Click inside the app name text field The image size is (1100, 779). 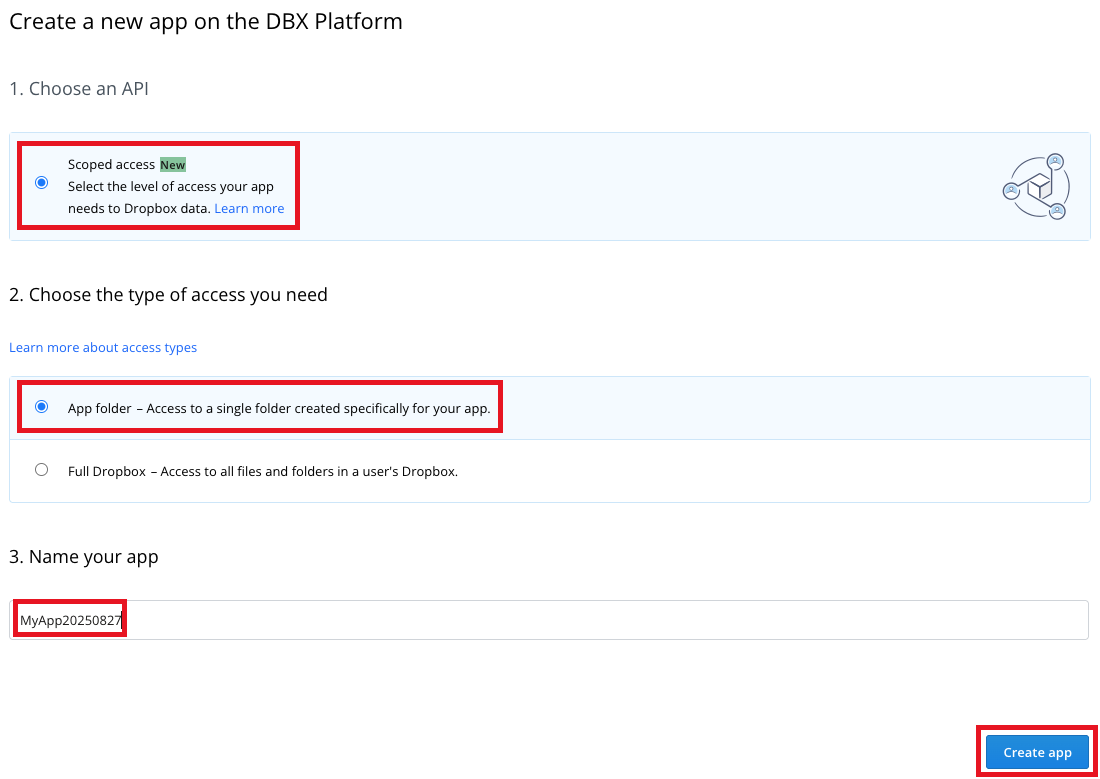click(x=400, y=619)
